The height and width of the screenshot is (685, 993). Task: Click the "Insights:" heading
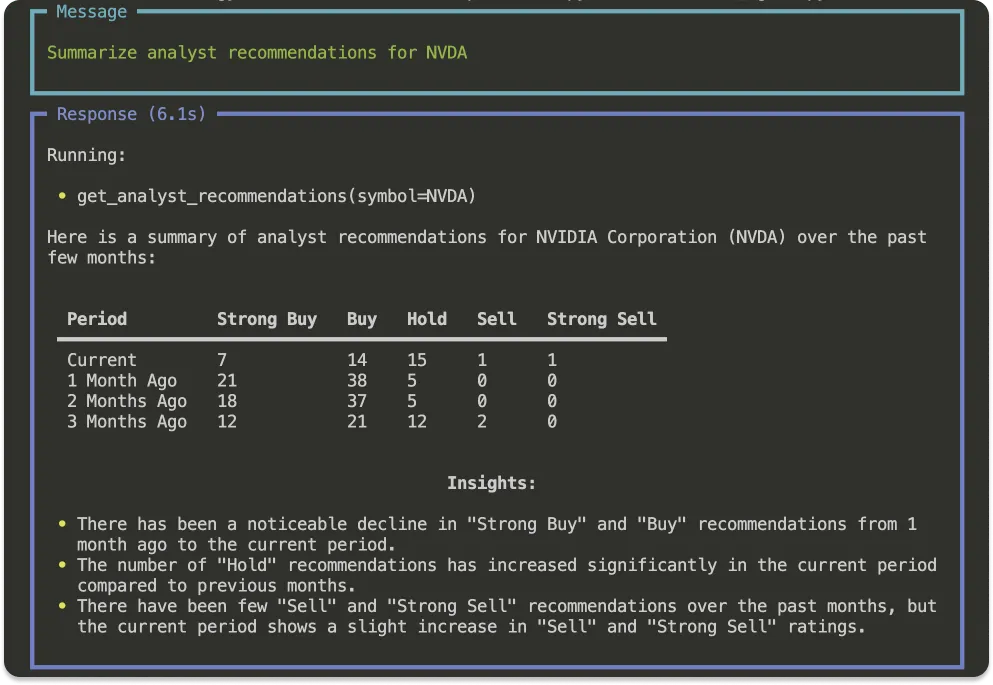[x=491, y=483]
